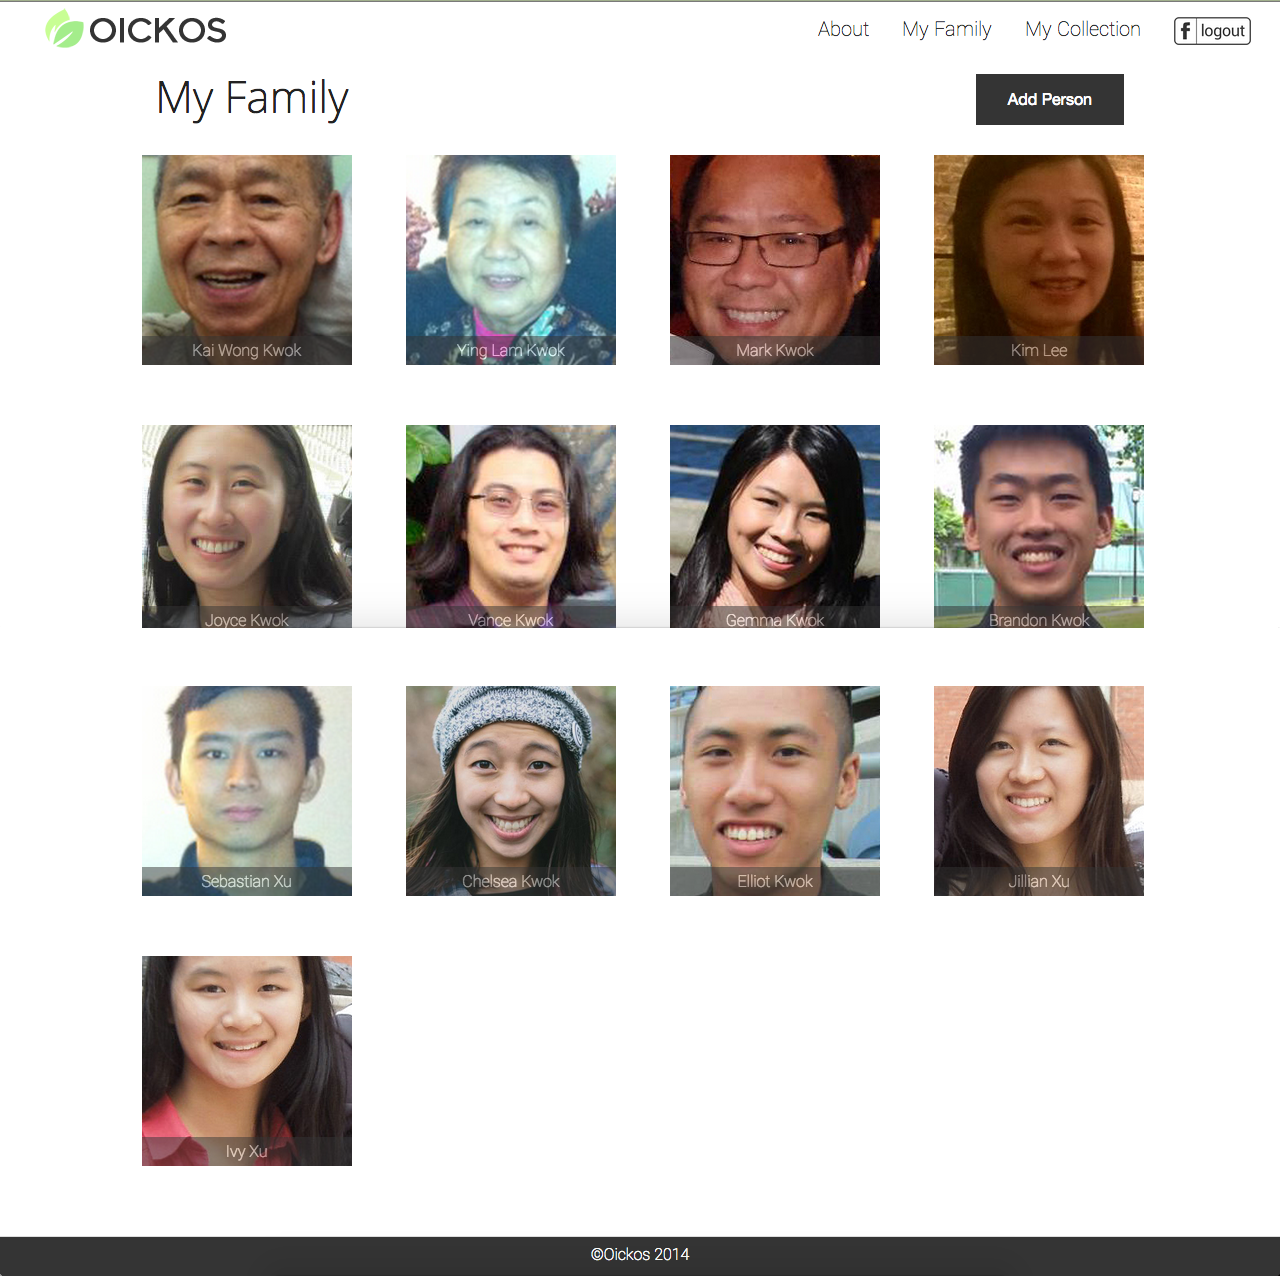
Task: Open Elliot Kwok's profile card
Action: coord(775,791)
